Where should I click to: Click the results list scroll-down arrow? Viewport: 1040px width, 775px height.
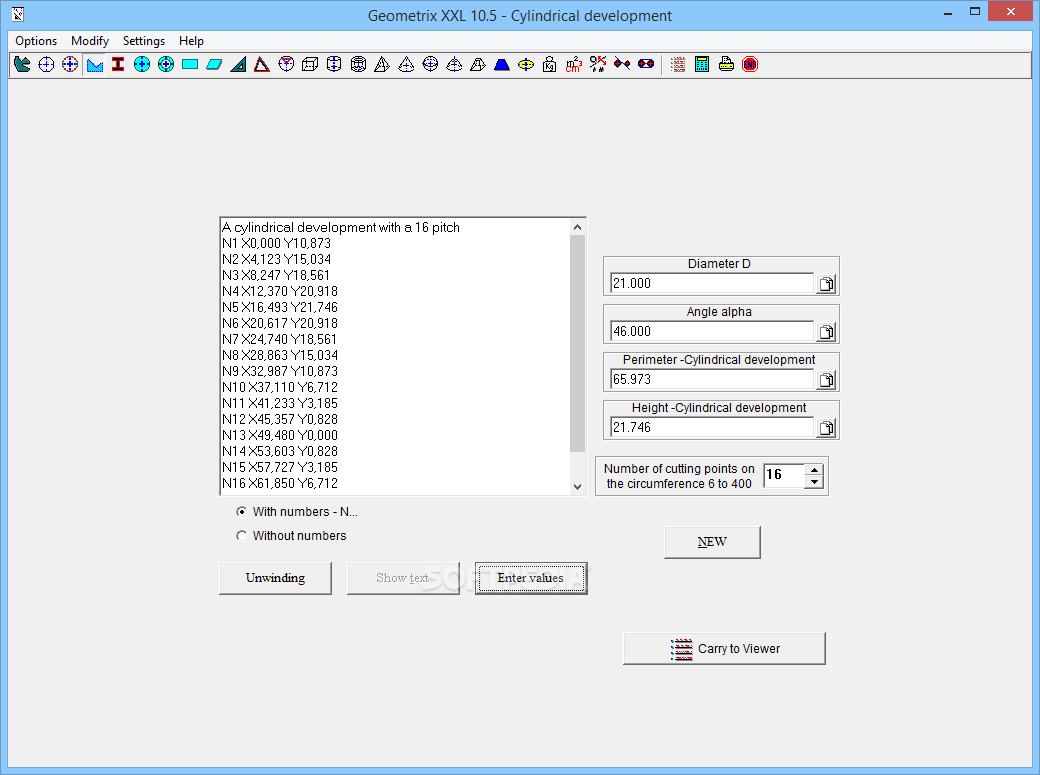pos(577,486)
